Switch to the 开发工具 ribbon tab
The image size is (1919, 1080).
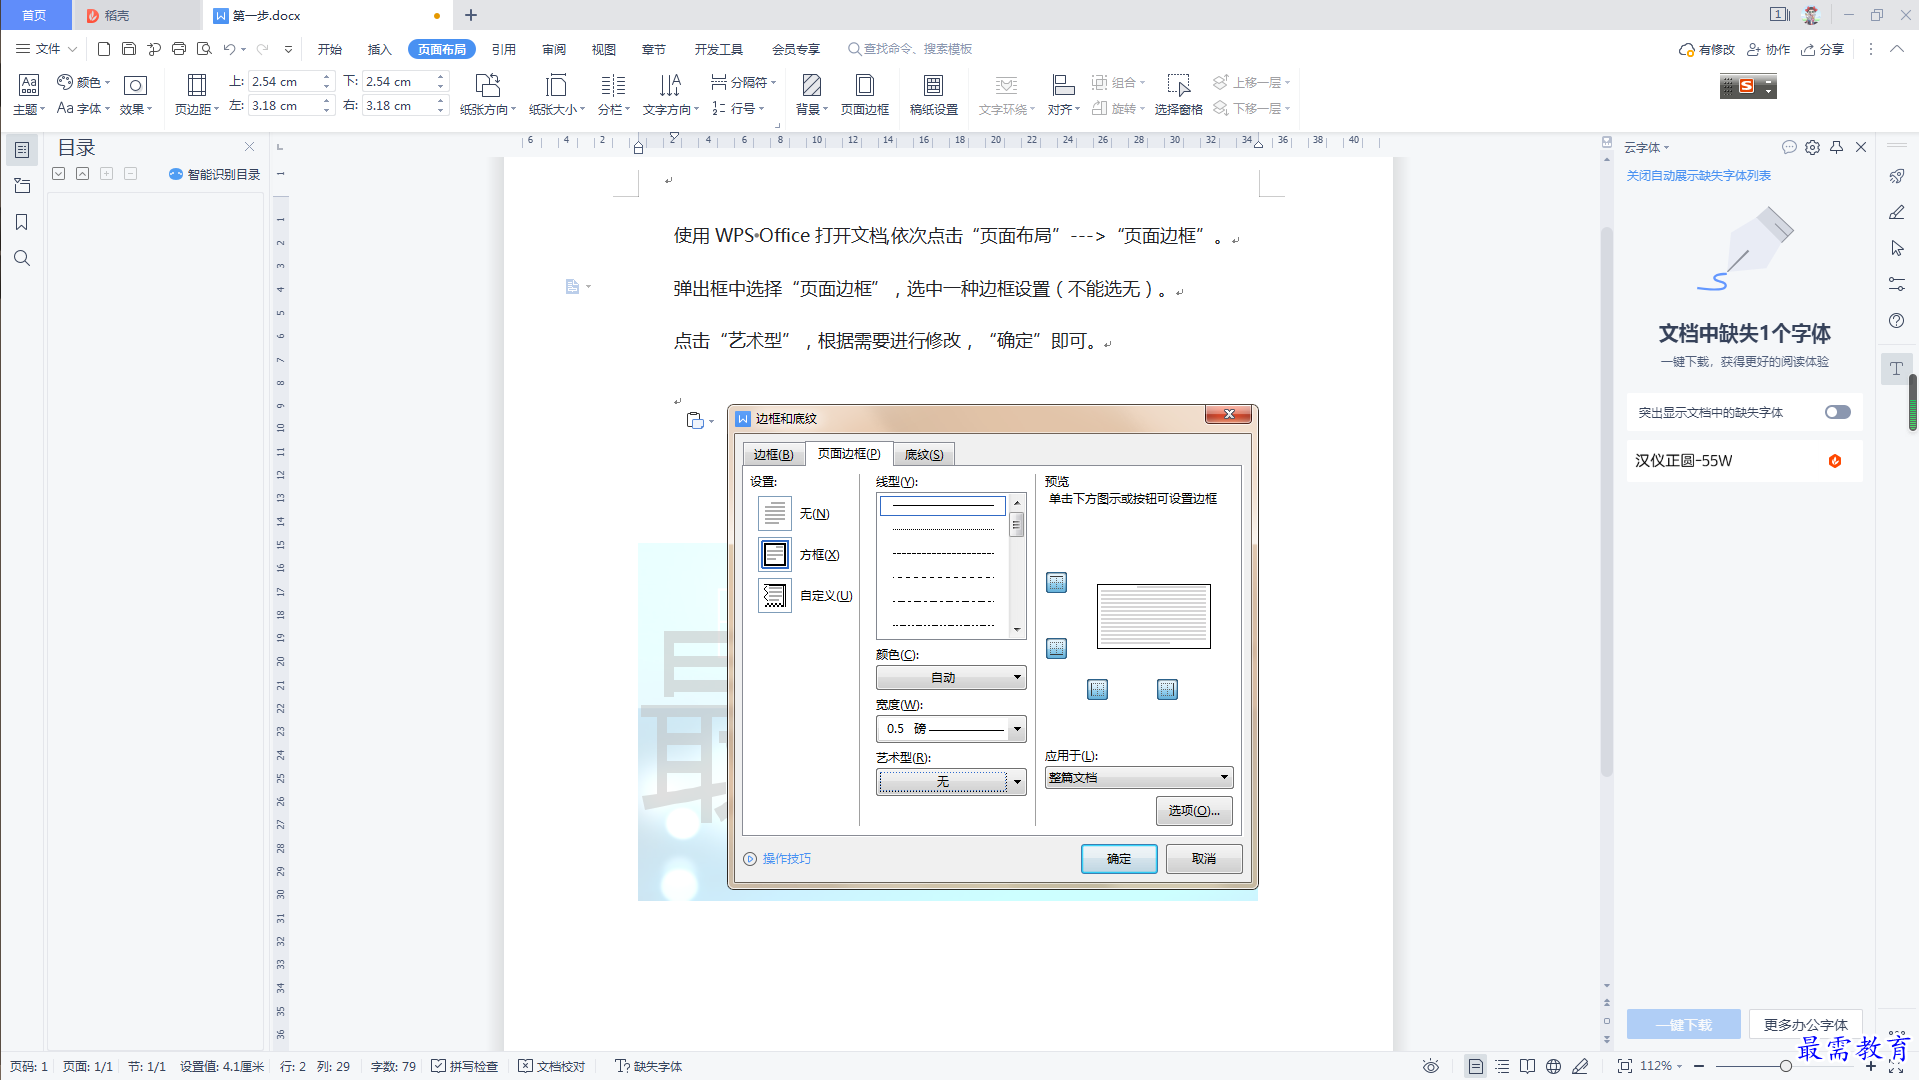click(719, 49)
